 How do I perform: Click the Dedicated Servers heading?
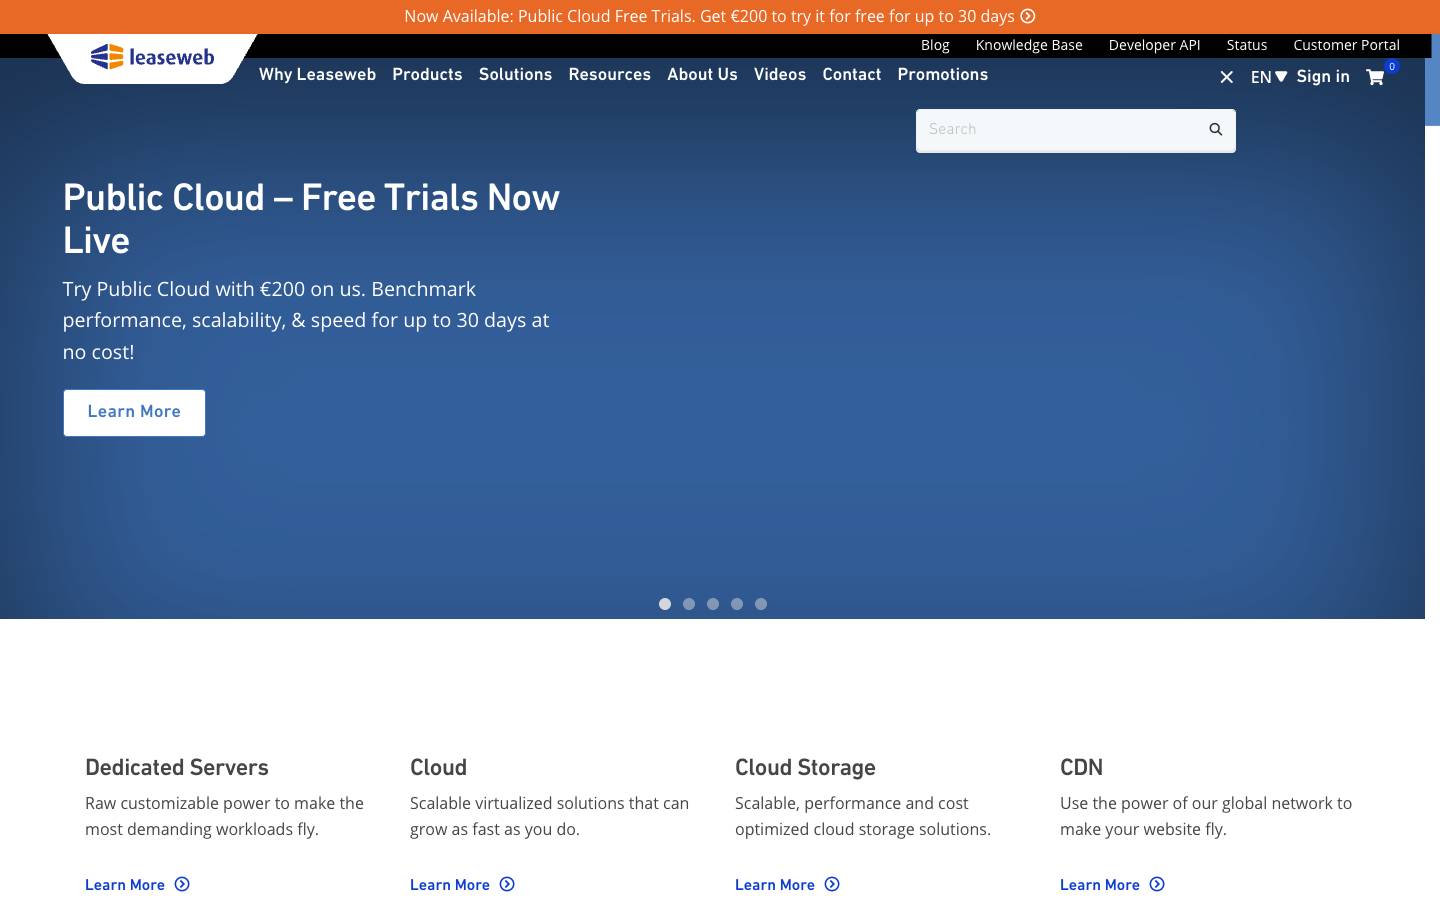[177, 768]
